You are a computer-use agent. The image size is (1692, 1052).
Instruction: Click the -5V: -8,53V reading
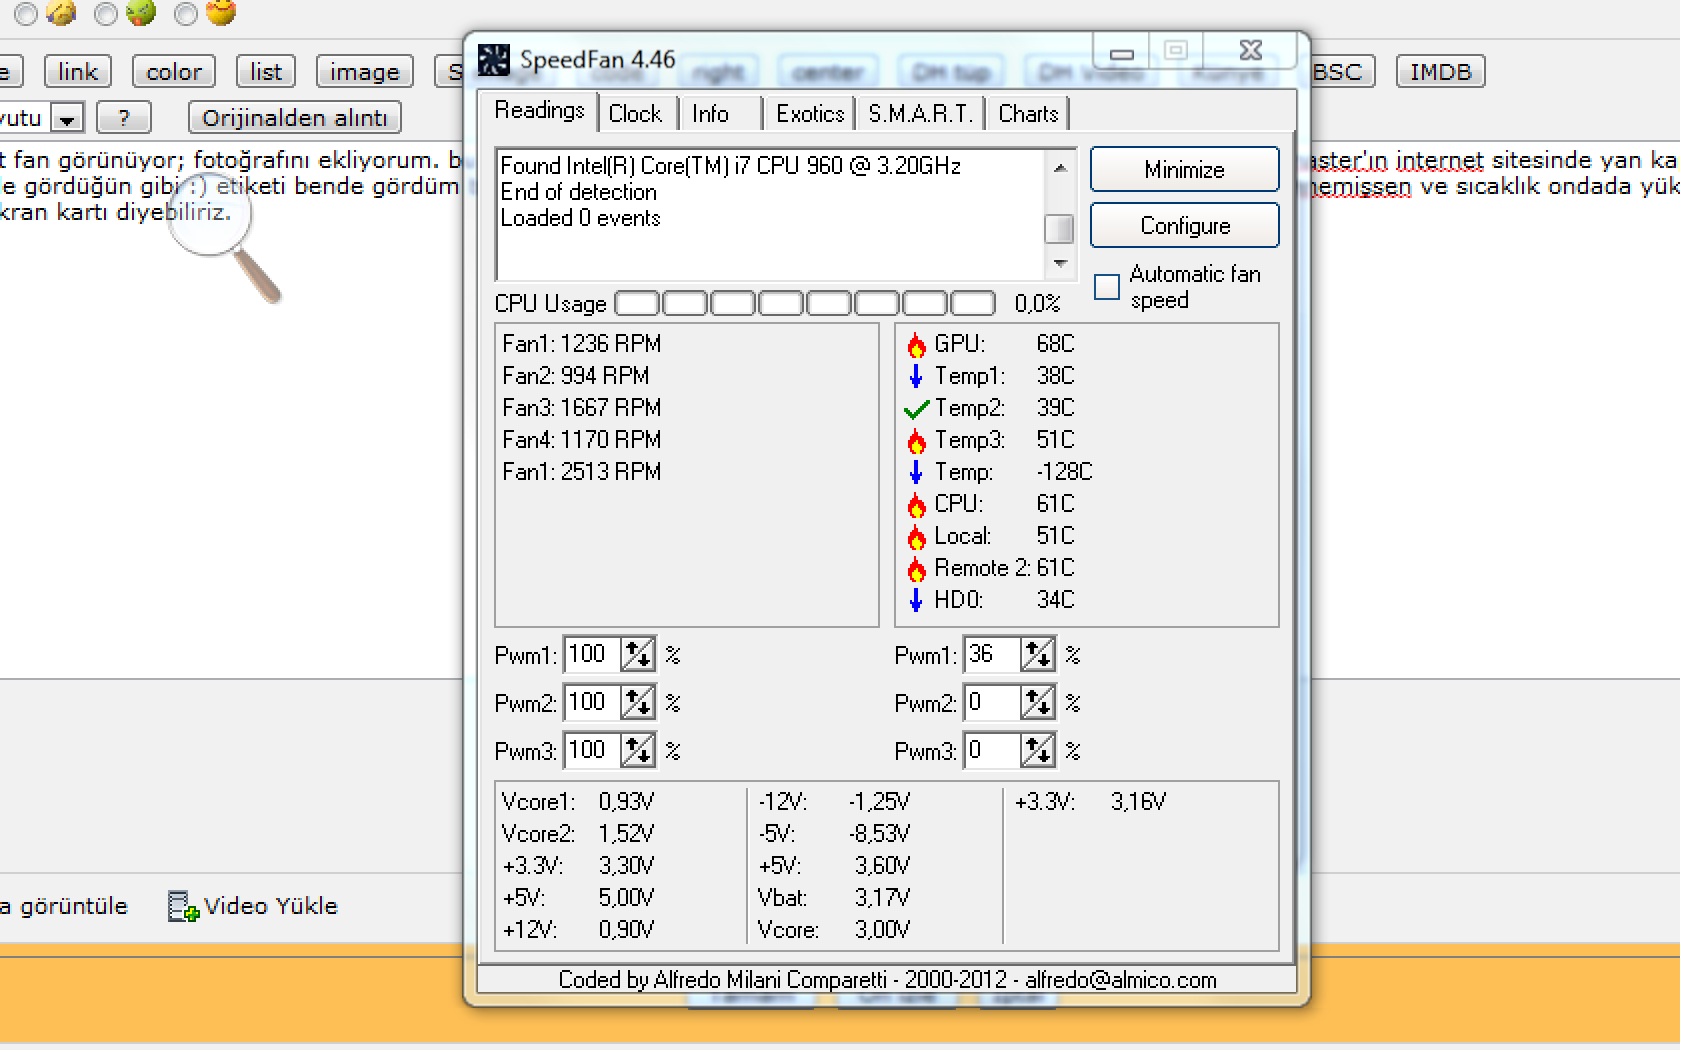834,834
